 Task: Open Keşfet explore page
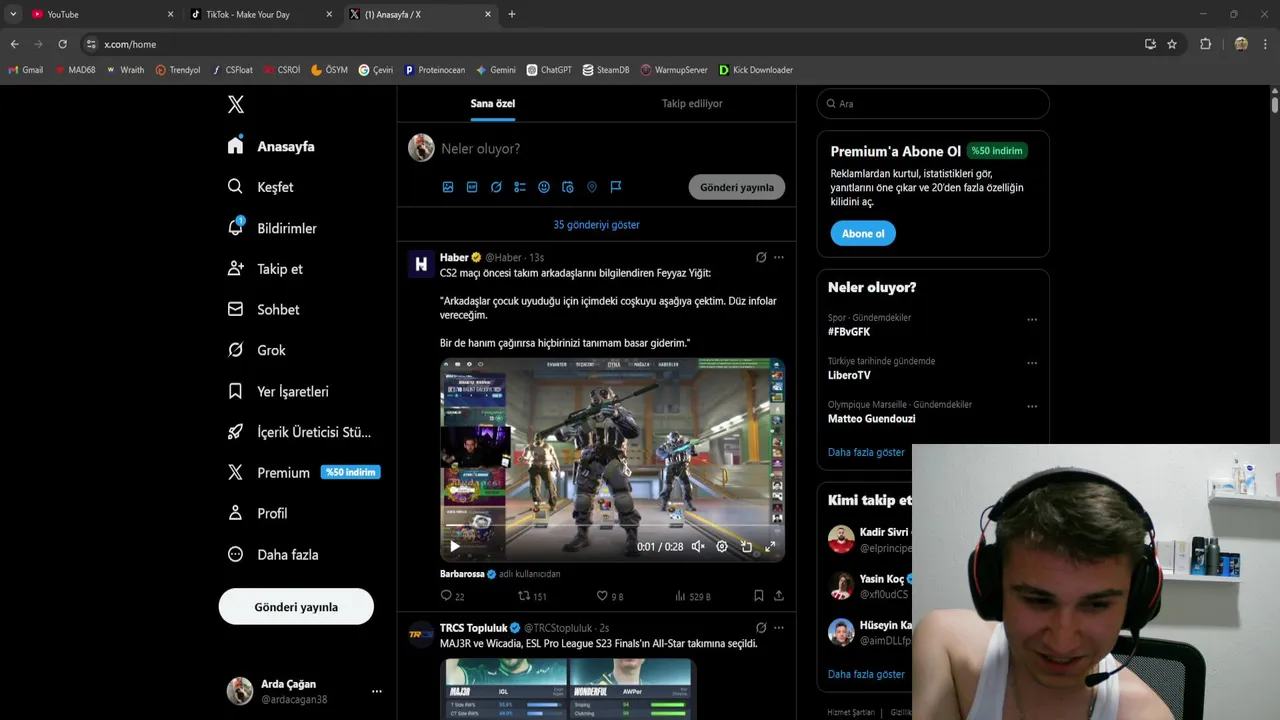[x=260, y=187]
